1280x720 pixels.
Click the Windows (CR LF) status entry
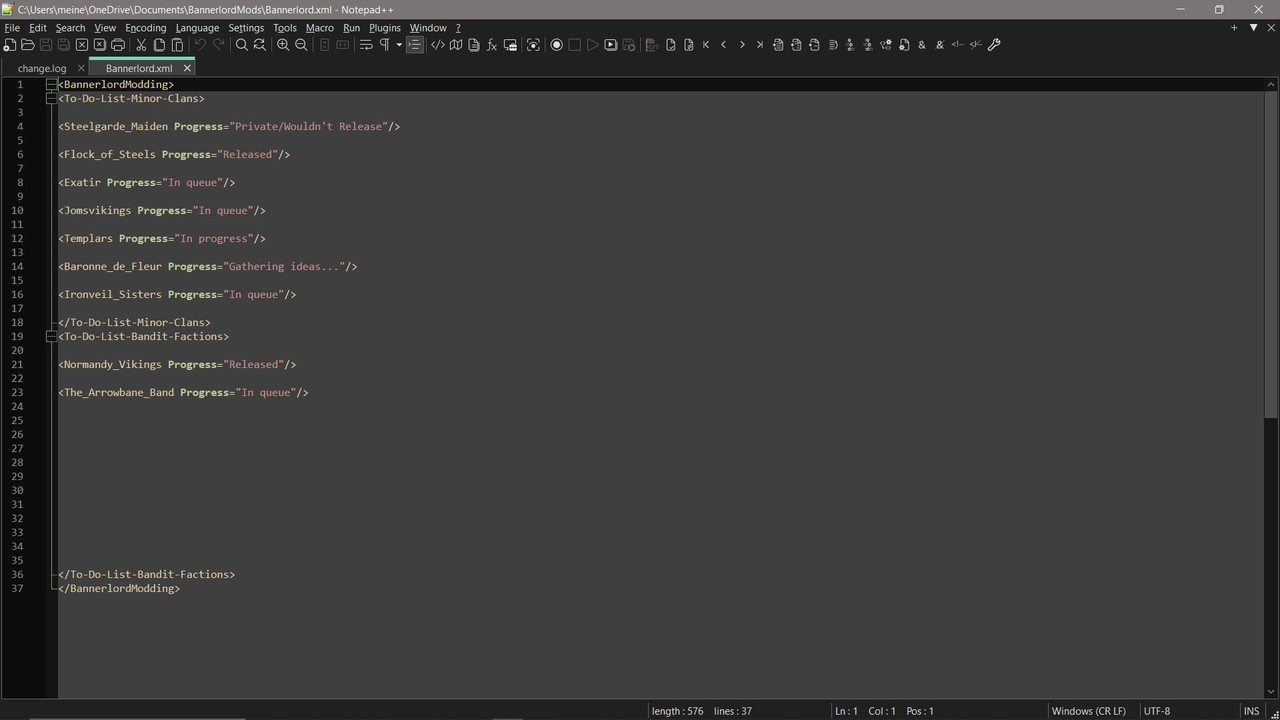pos(1088,711)
